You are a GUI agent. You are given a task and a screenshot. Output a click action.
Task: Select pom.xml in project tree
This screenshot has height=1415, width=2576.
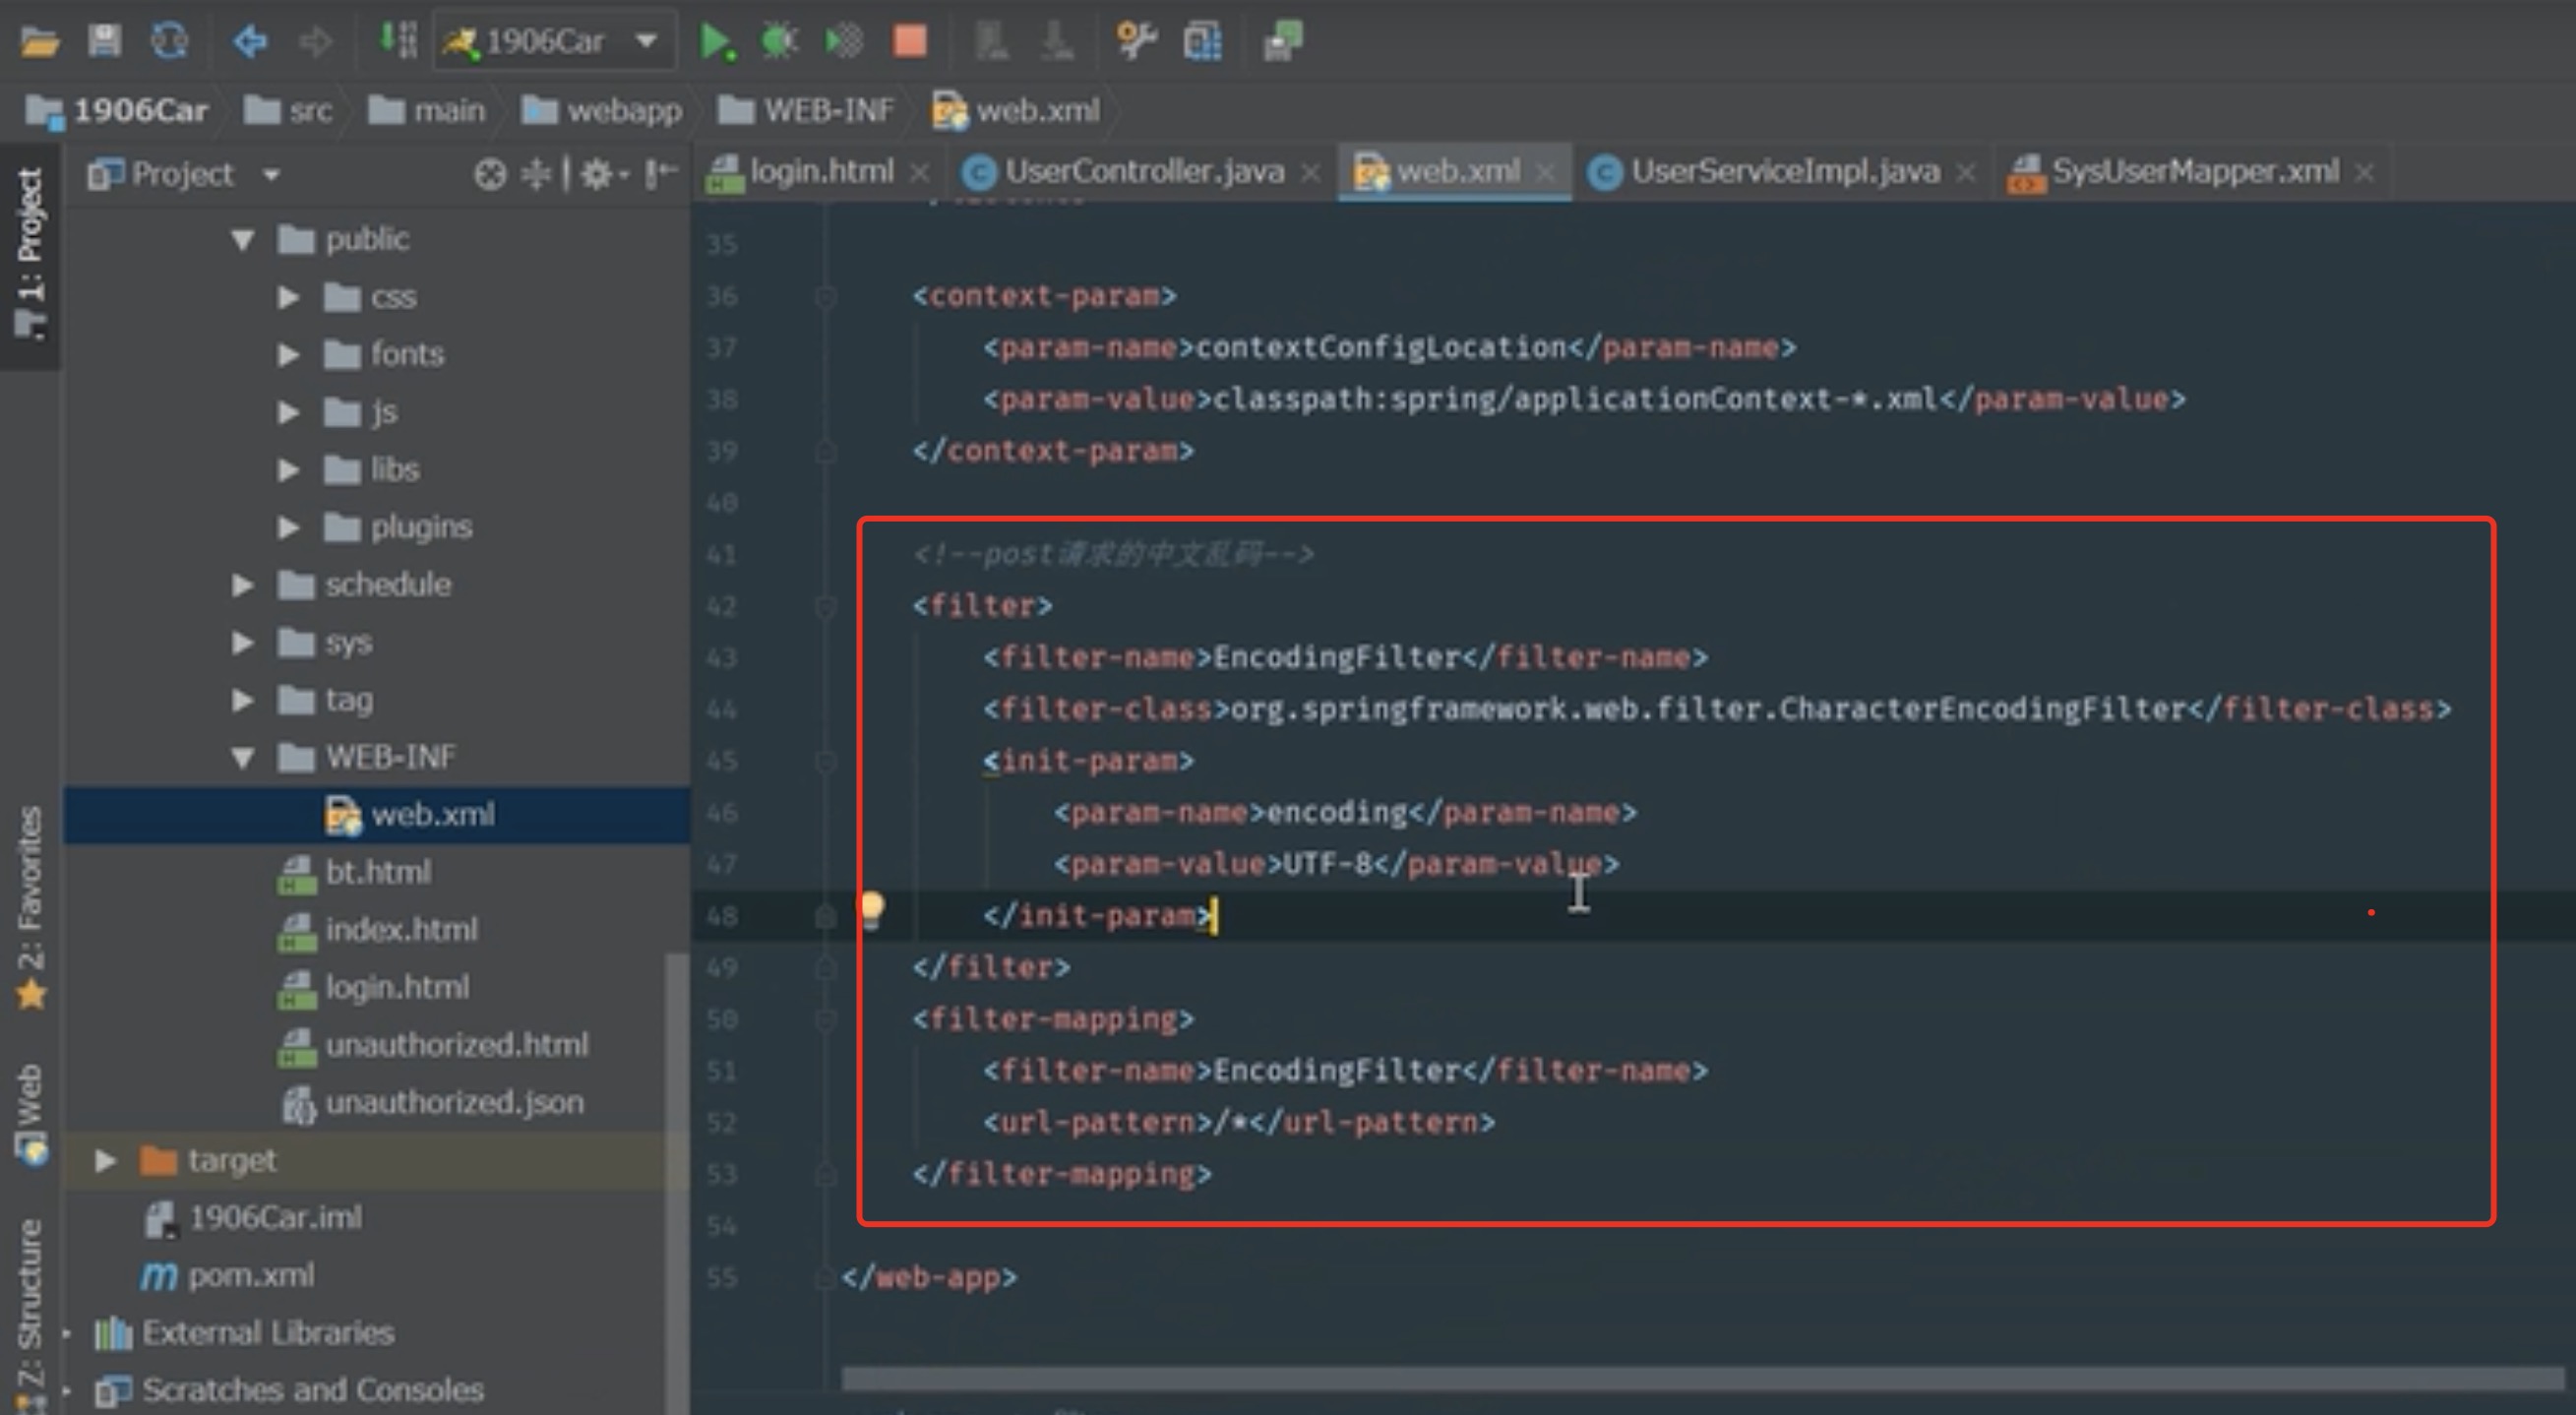coord(250,1275)
